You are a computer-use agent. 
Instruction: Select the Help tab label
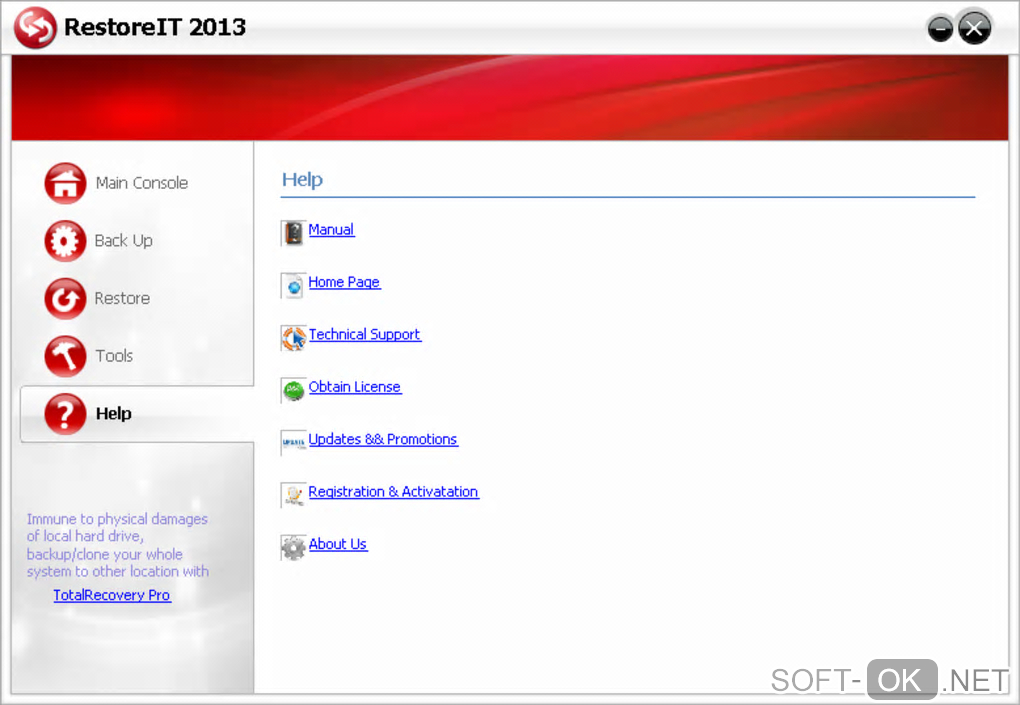point(114,414)
